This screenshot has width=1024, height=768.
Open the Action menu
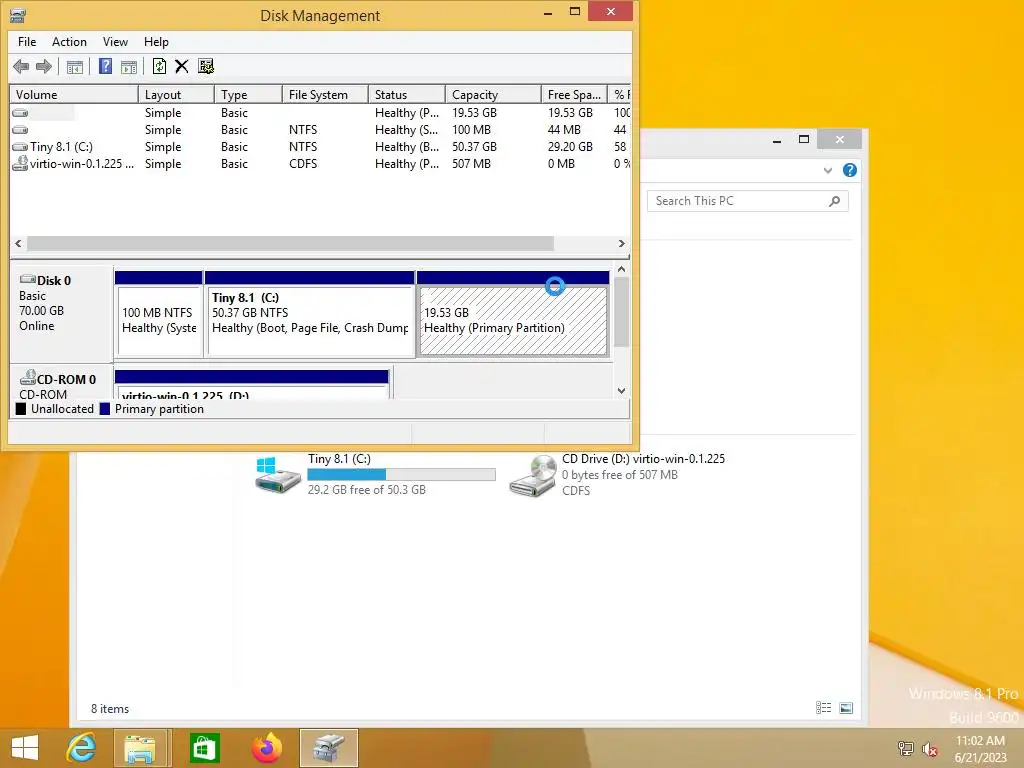[x=69, y=42]
